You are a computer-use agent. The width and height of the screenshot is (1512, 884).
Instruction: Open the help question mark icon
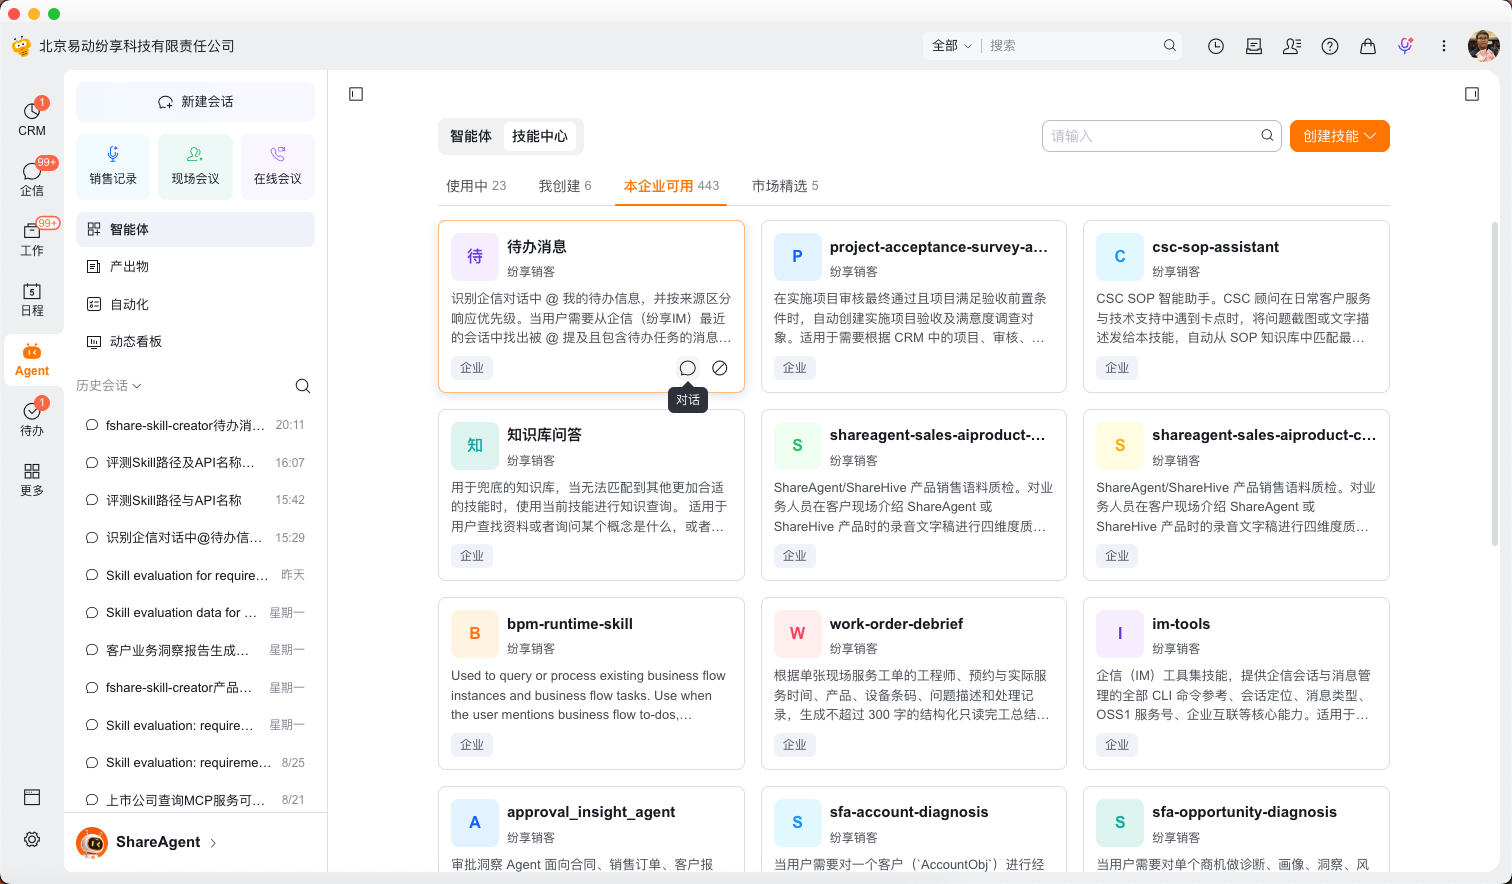(x=1330, y=46)
